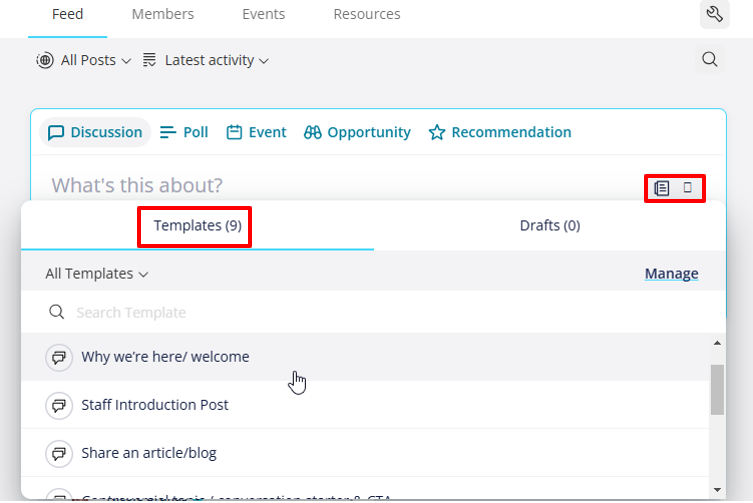Click chat icon for Share an article/blog

59,454
